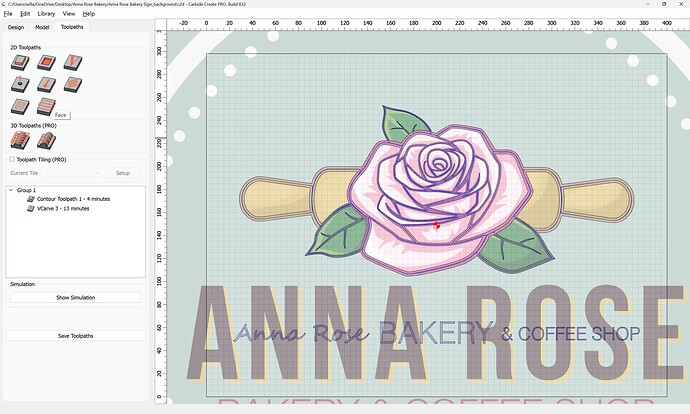Screen dimensions: 690x414
Task: Click the '3D Toolpaths (PRO)' section label
Action: click(33, 125)
